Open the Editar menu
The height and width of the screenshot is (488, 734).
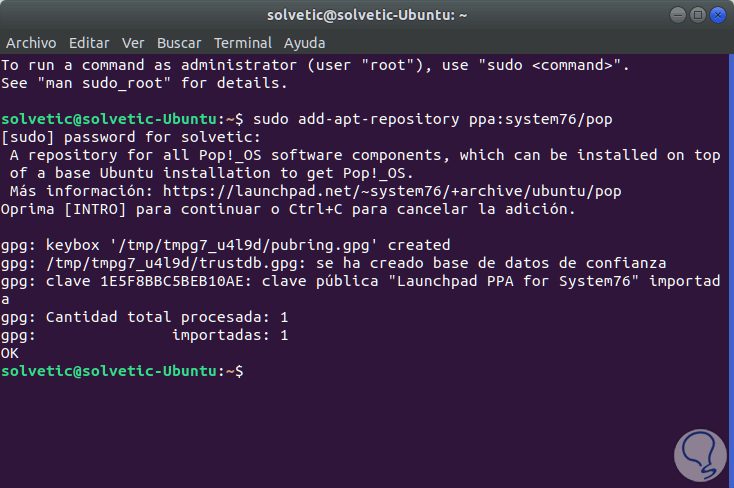coord(89,43)
